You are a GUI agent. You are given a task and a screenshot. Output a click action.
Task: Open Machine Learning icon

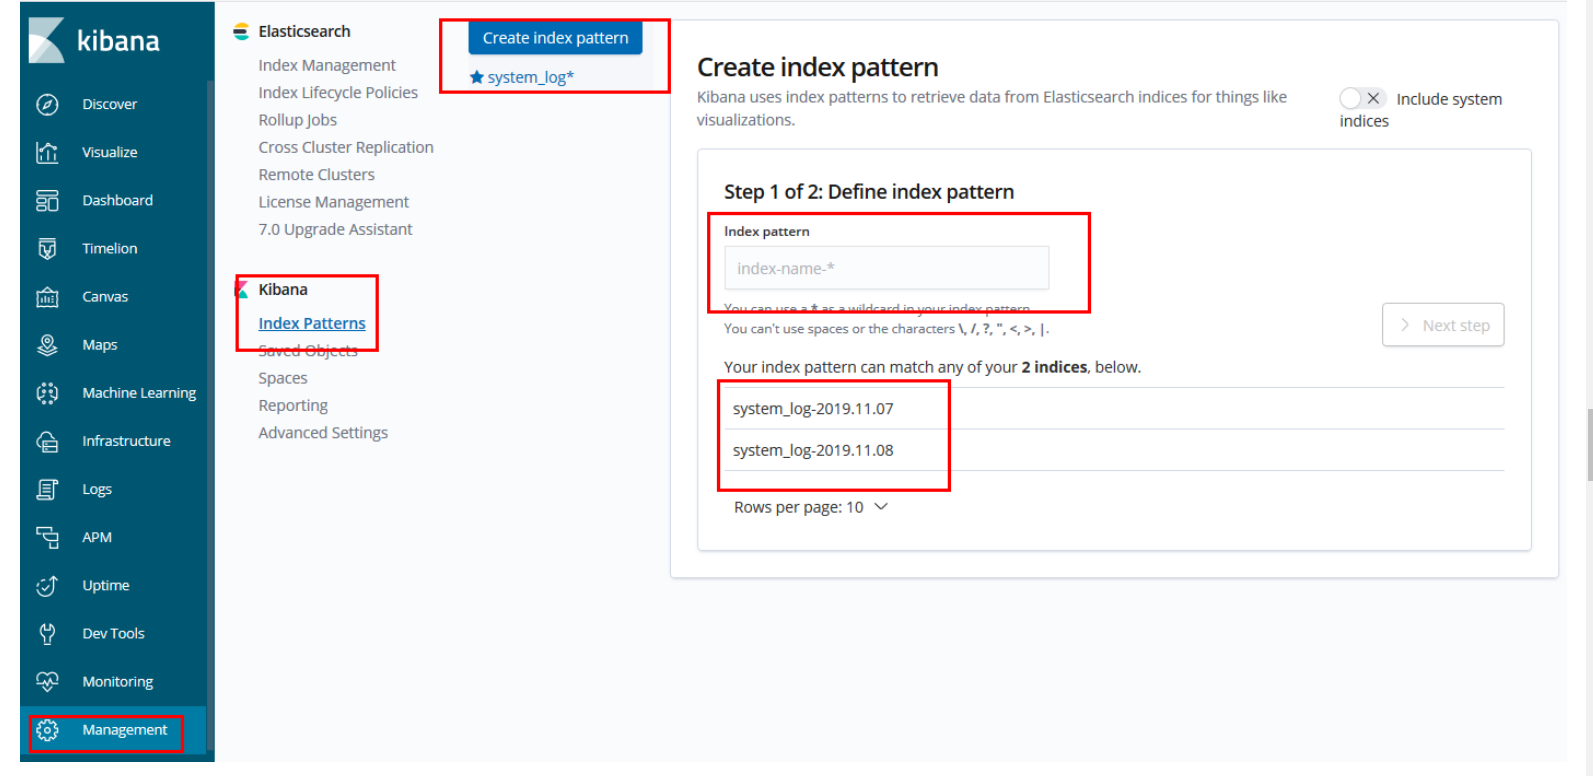(x=47, y=393)
